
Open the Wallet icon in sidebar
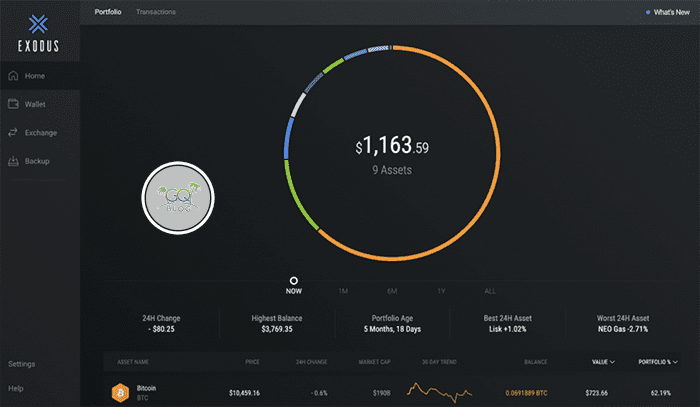(13, 104)
